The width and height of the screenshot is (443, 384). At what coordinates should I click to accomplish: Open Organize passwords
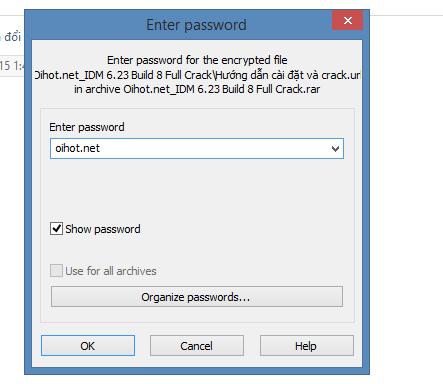[197, 297]
